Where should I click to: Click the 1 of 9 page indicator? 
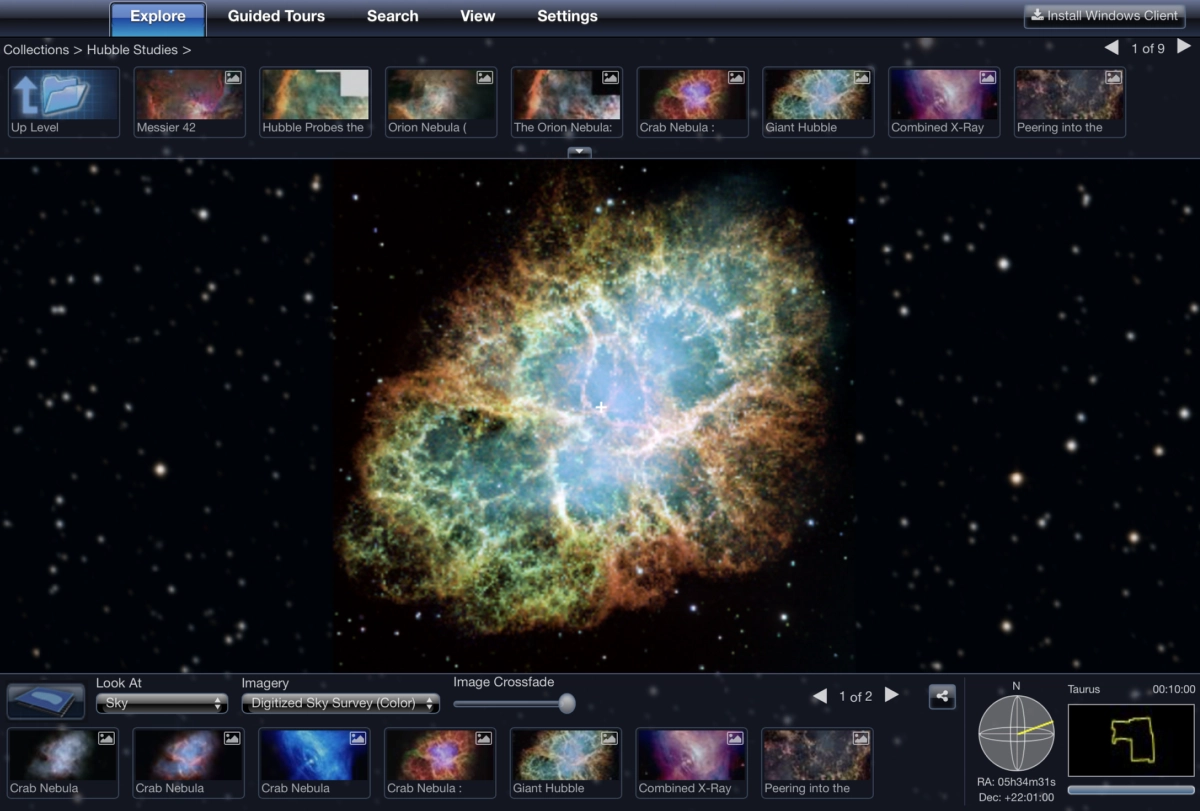click(1147, 48)
